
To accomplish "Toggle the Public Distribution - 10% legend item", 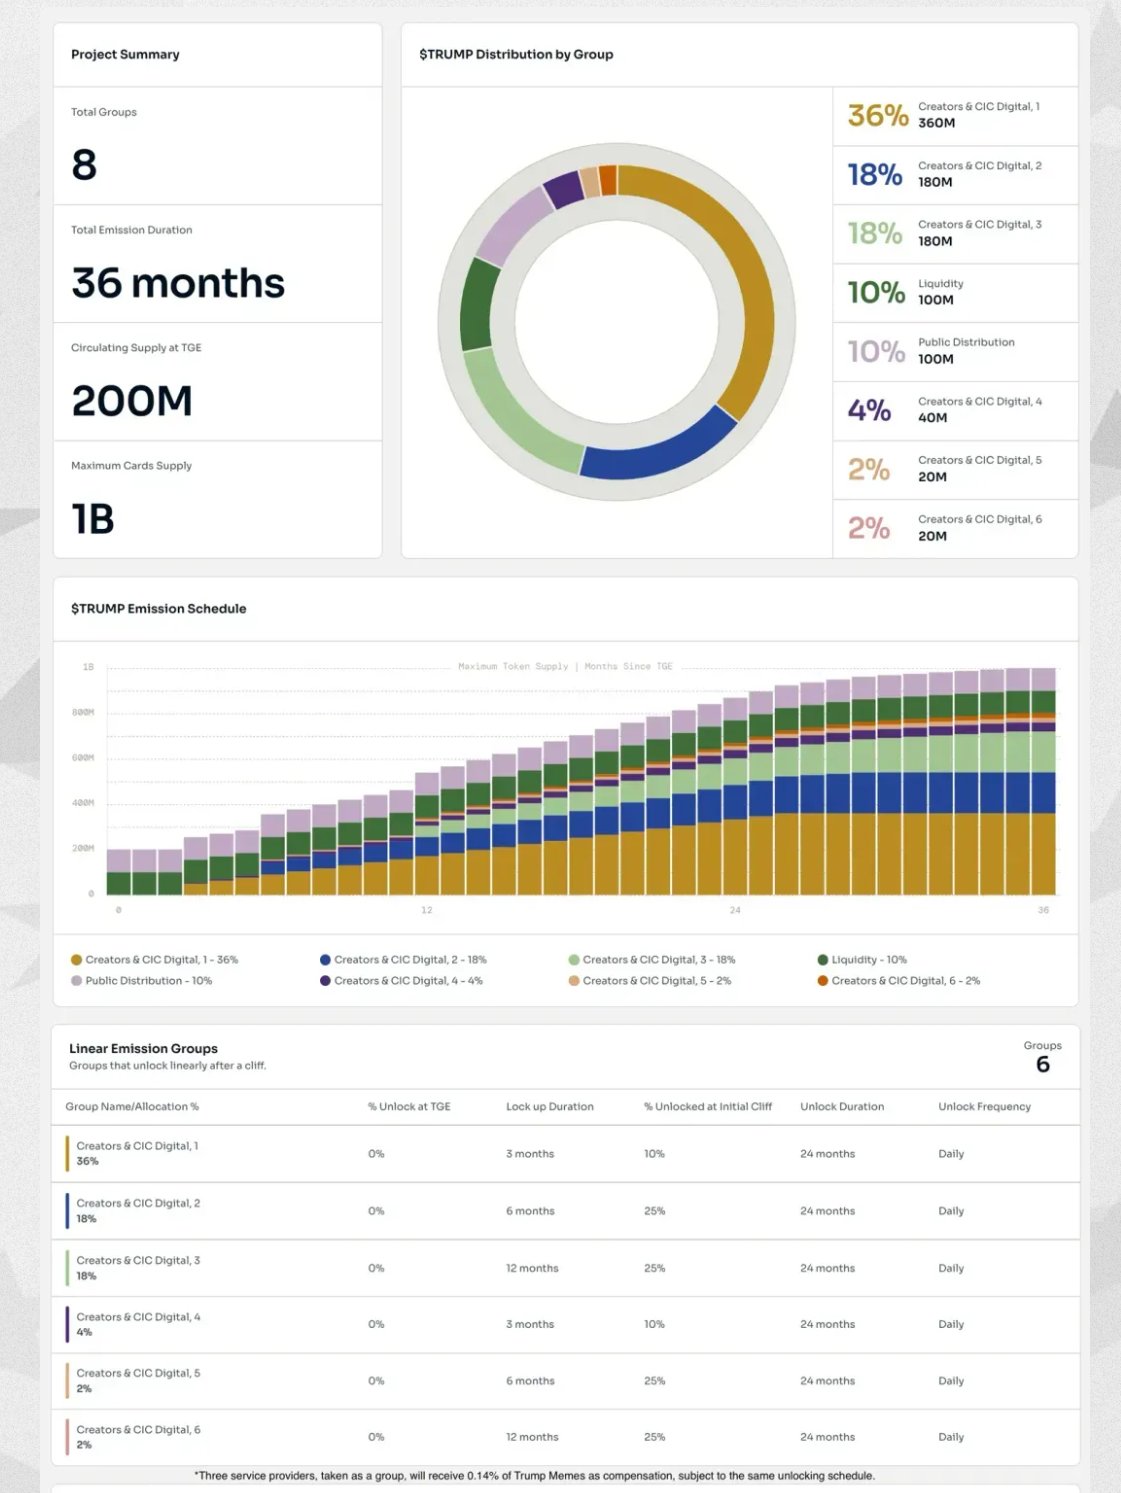I will tap(148, 981).
